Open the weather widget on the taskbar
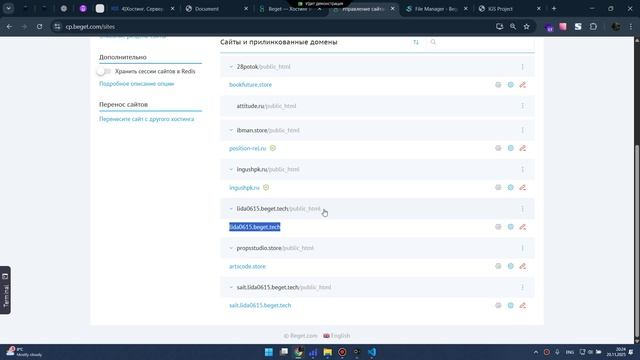 tap(24, 352)
